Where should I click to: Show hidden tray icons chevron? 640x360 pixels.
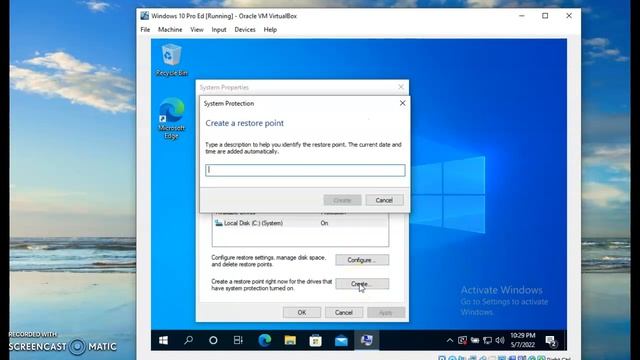tap(449, 340)
